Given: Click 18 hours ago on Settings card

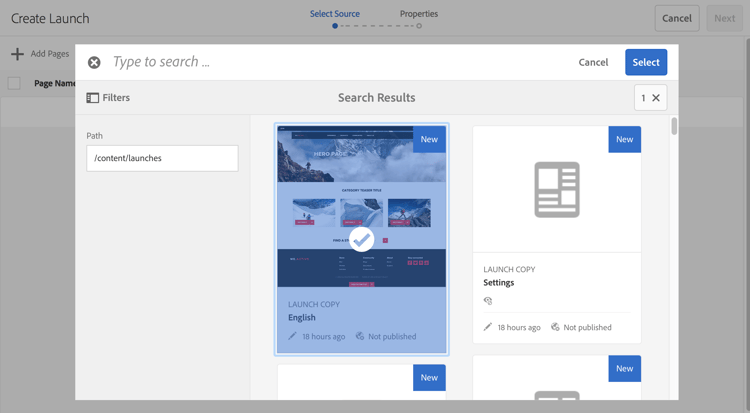Looking at the screenshot, I should click(x=519, y=327).
